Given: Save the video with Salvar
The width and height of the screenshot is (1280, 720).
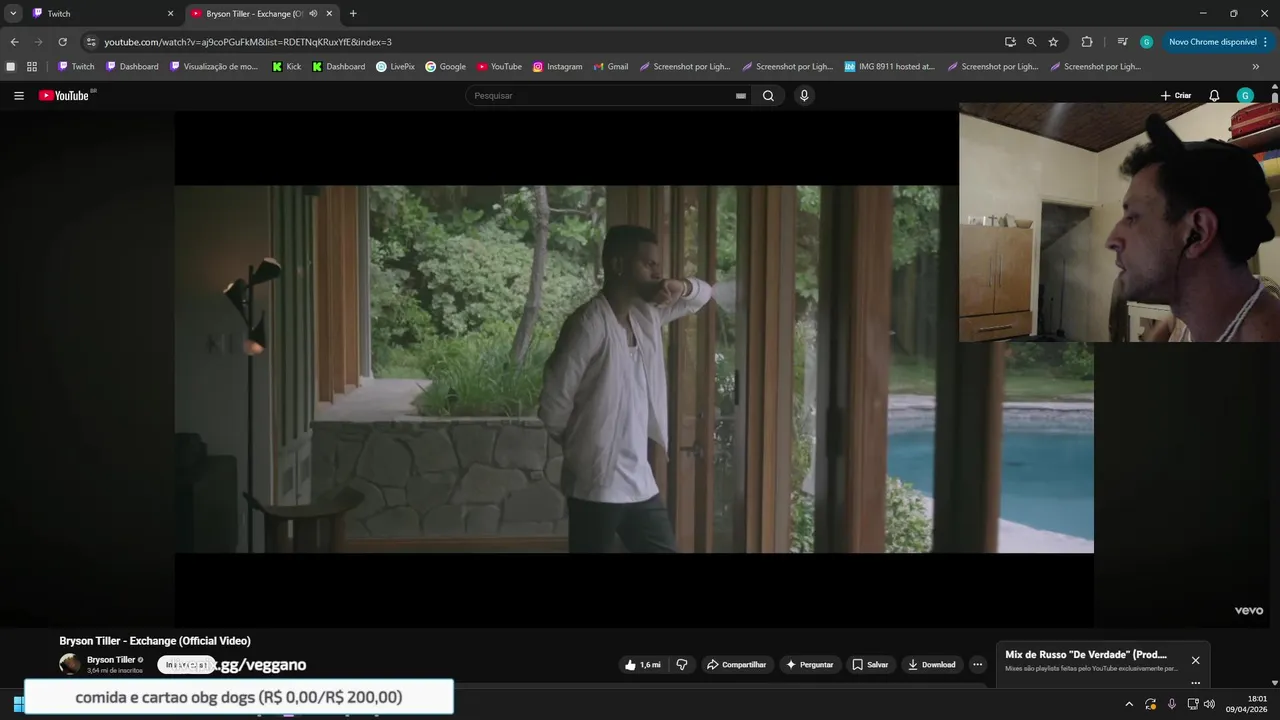Looking at the screenshot, I should click(x=870, y=665).
